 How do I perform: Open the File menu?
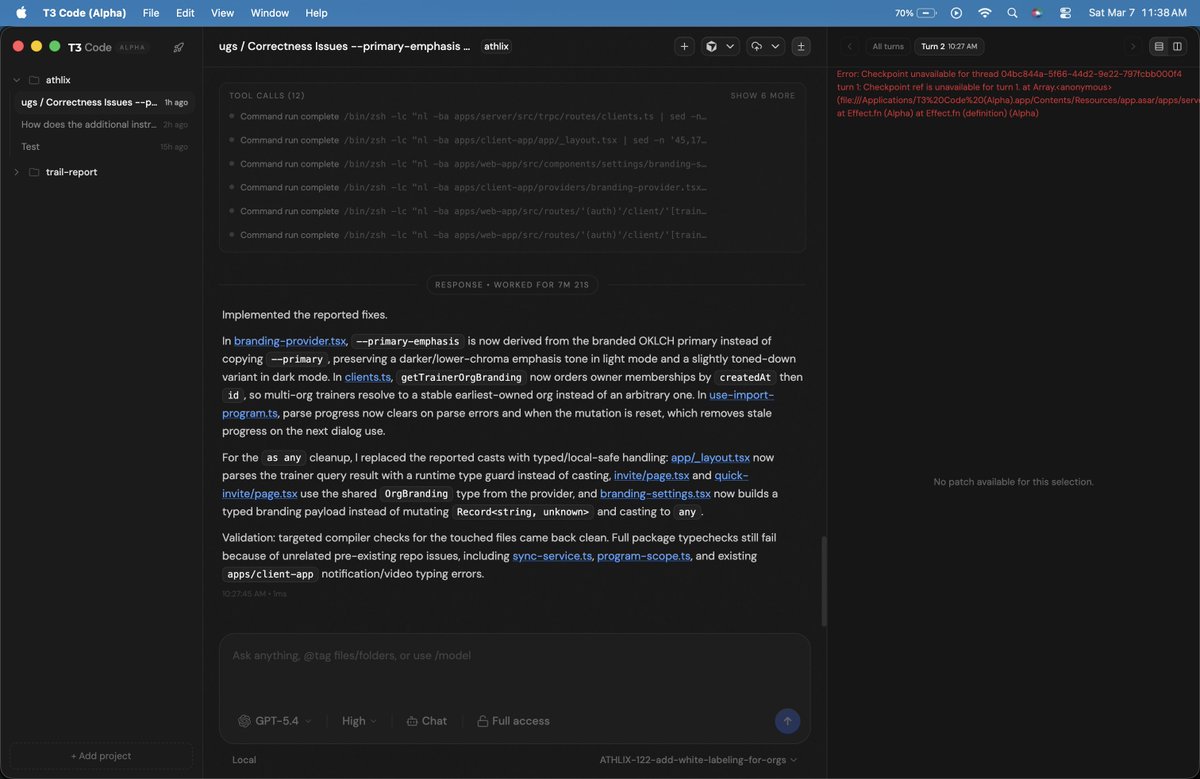[x=151, y=13]
